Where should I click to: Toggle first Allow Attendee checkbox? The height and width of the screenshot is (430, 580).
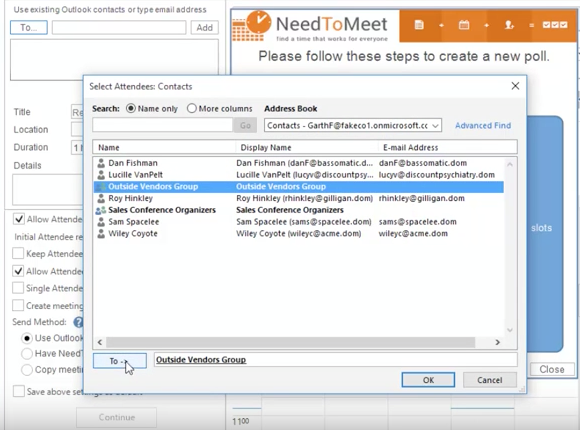(x=18, y=219)
